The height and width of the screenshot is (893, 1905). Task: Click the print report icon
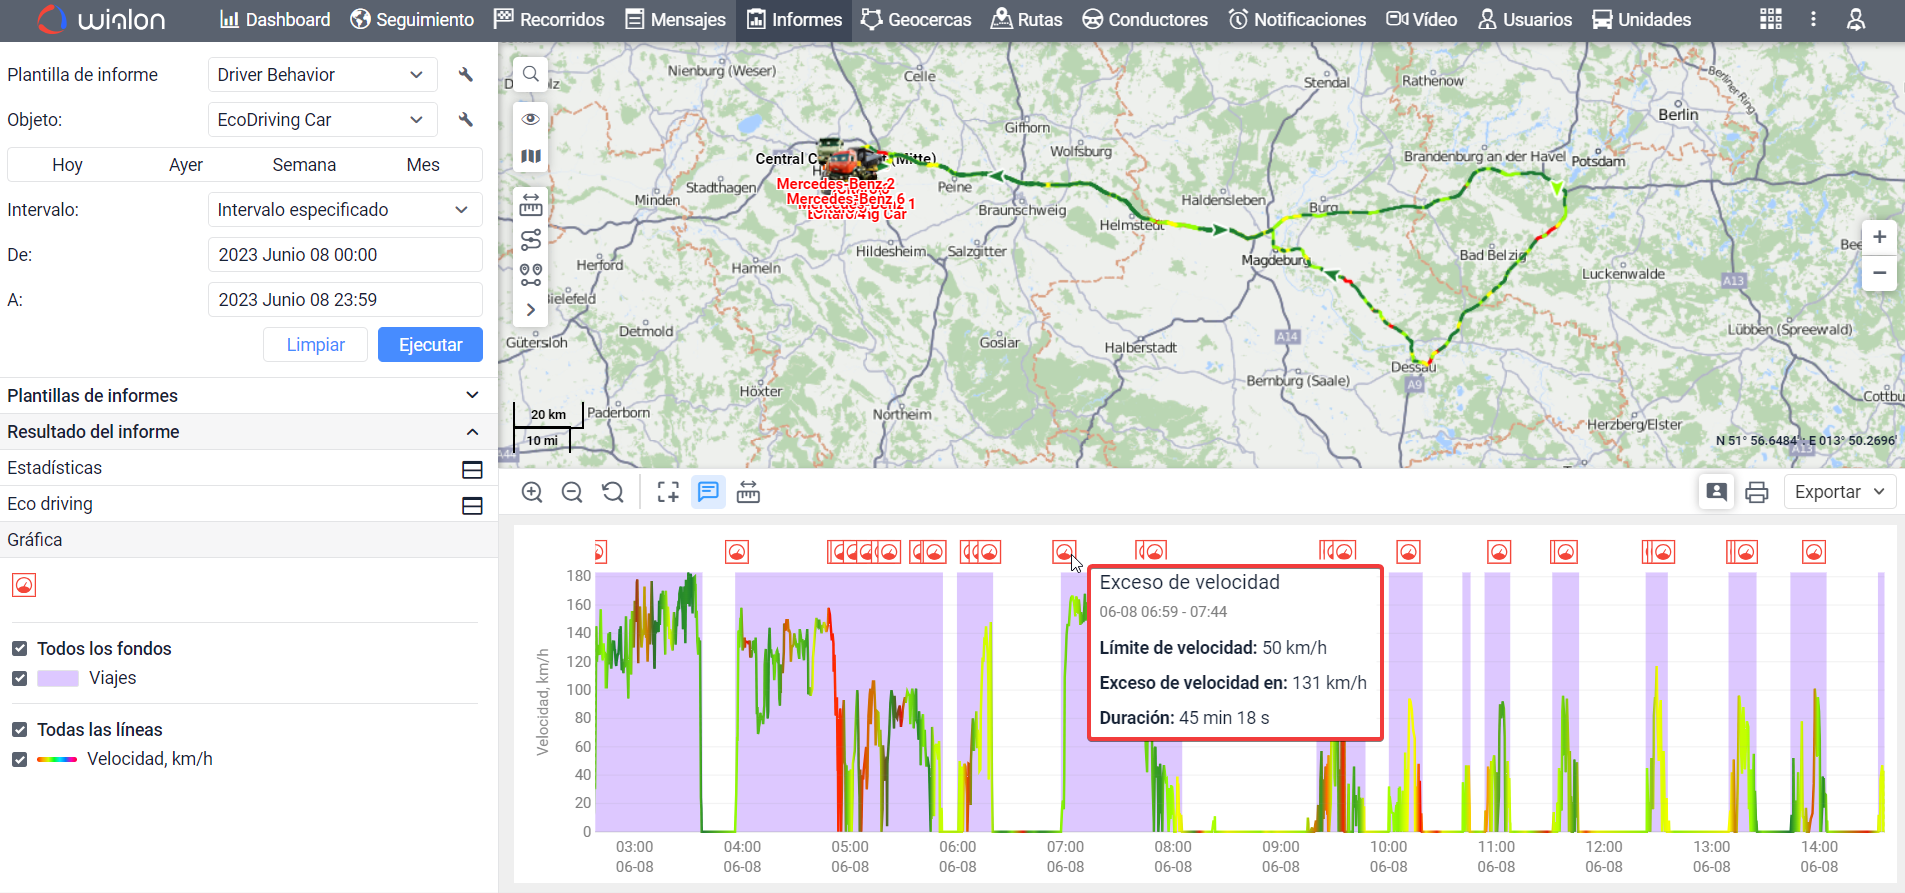tap(1756, 492)
